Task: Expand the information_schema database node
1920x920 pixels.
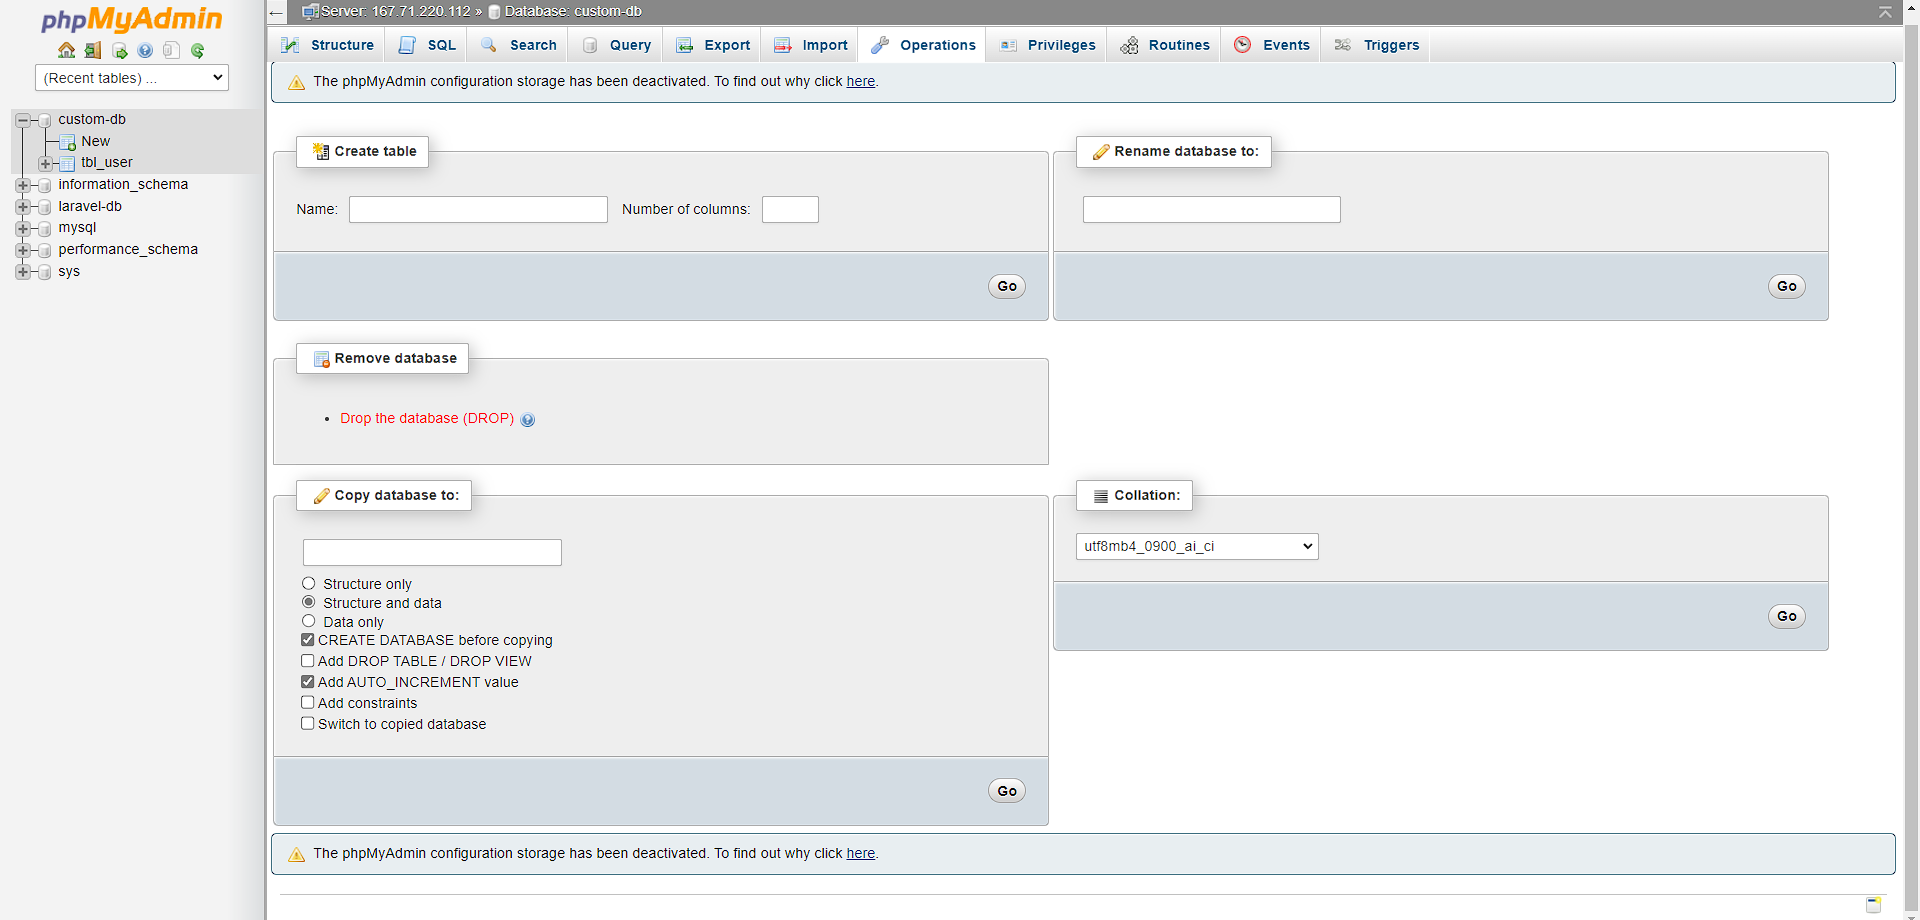Action: coord(22,185)
